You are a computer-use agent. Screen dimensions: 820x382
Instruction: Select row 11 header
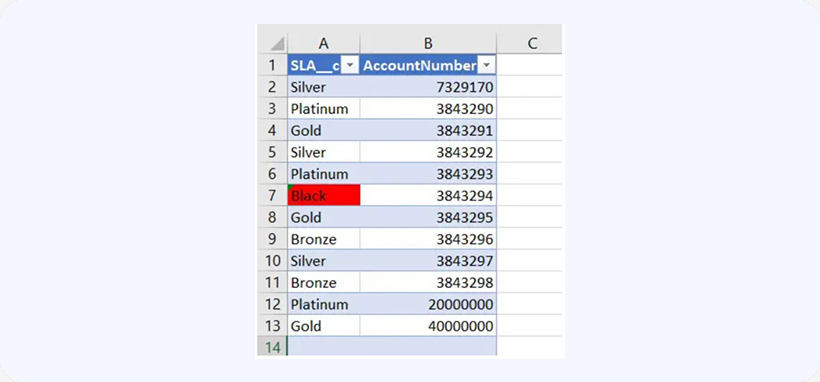[x=272, y=282]
